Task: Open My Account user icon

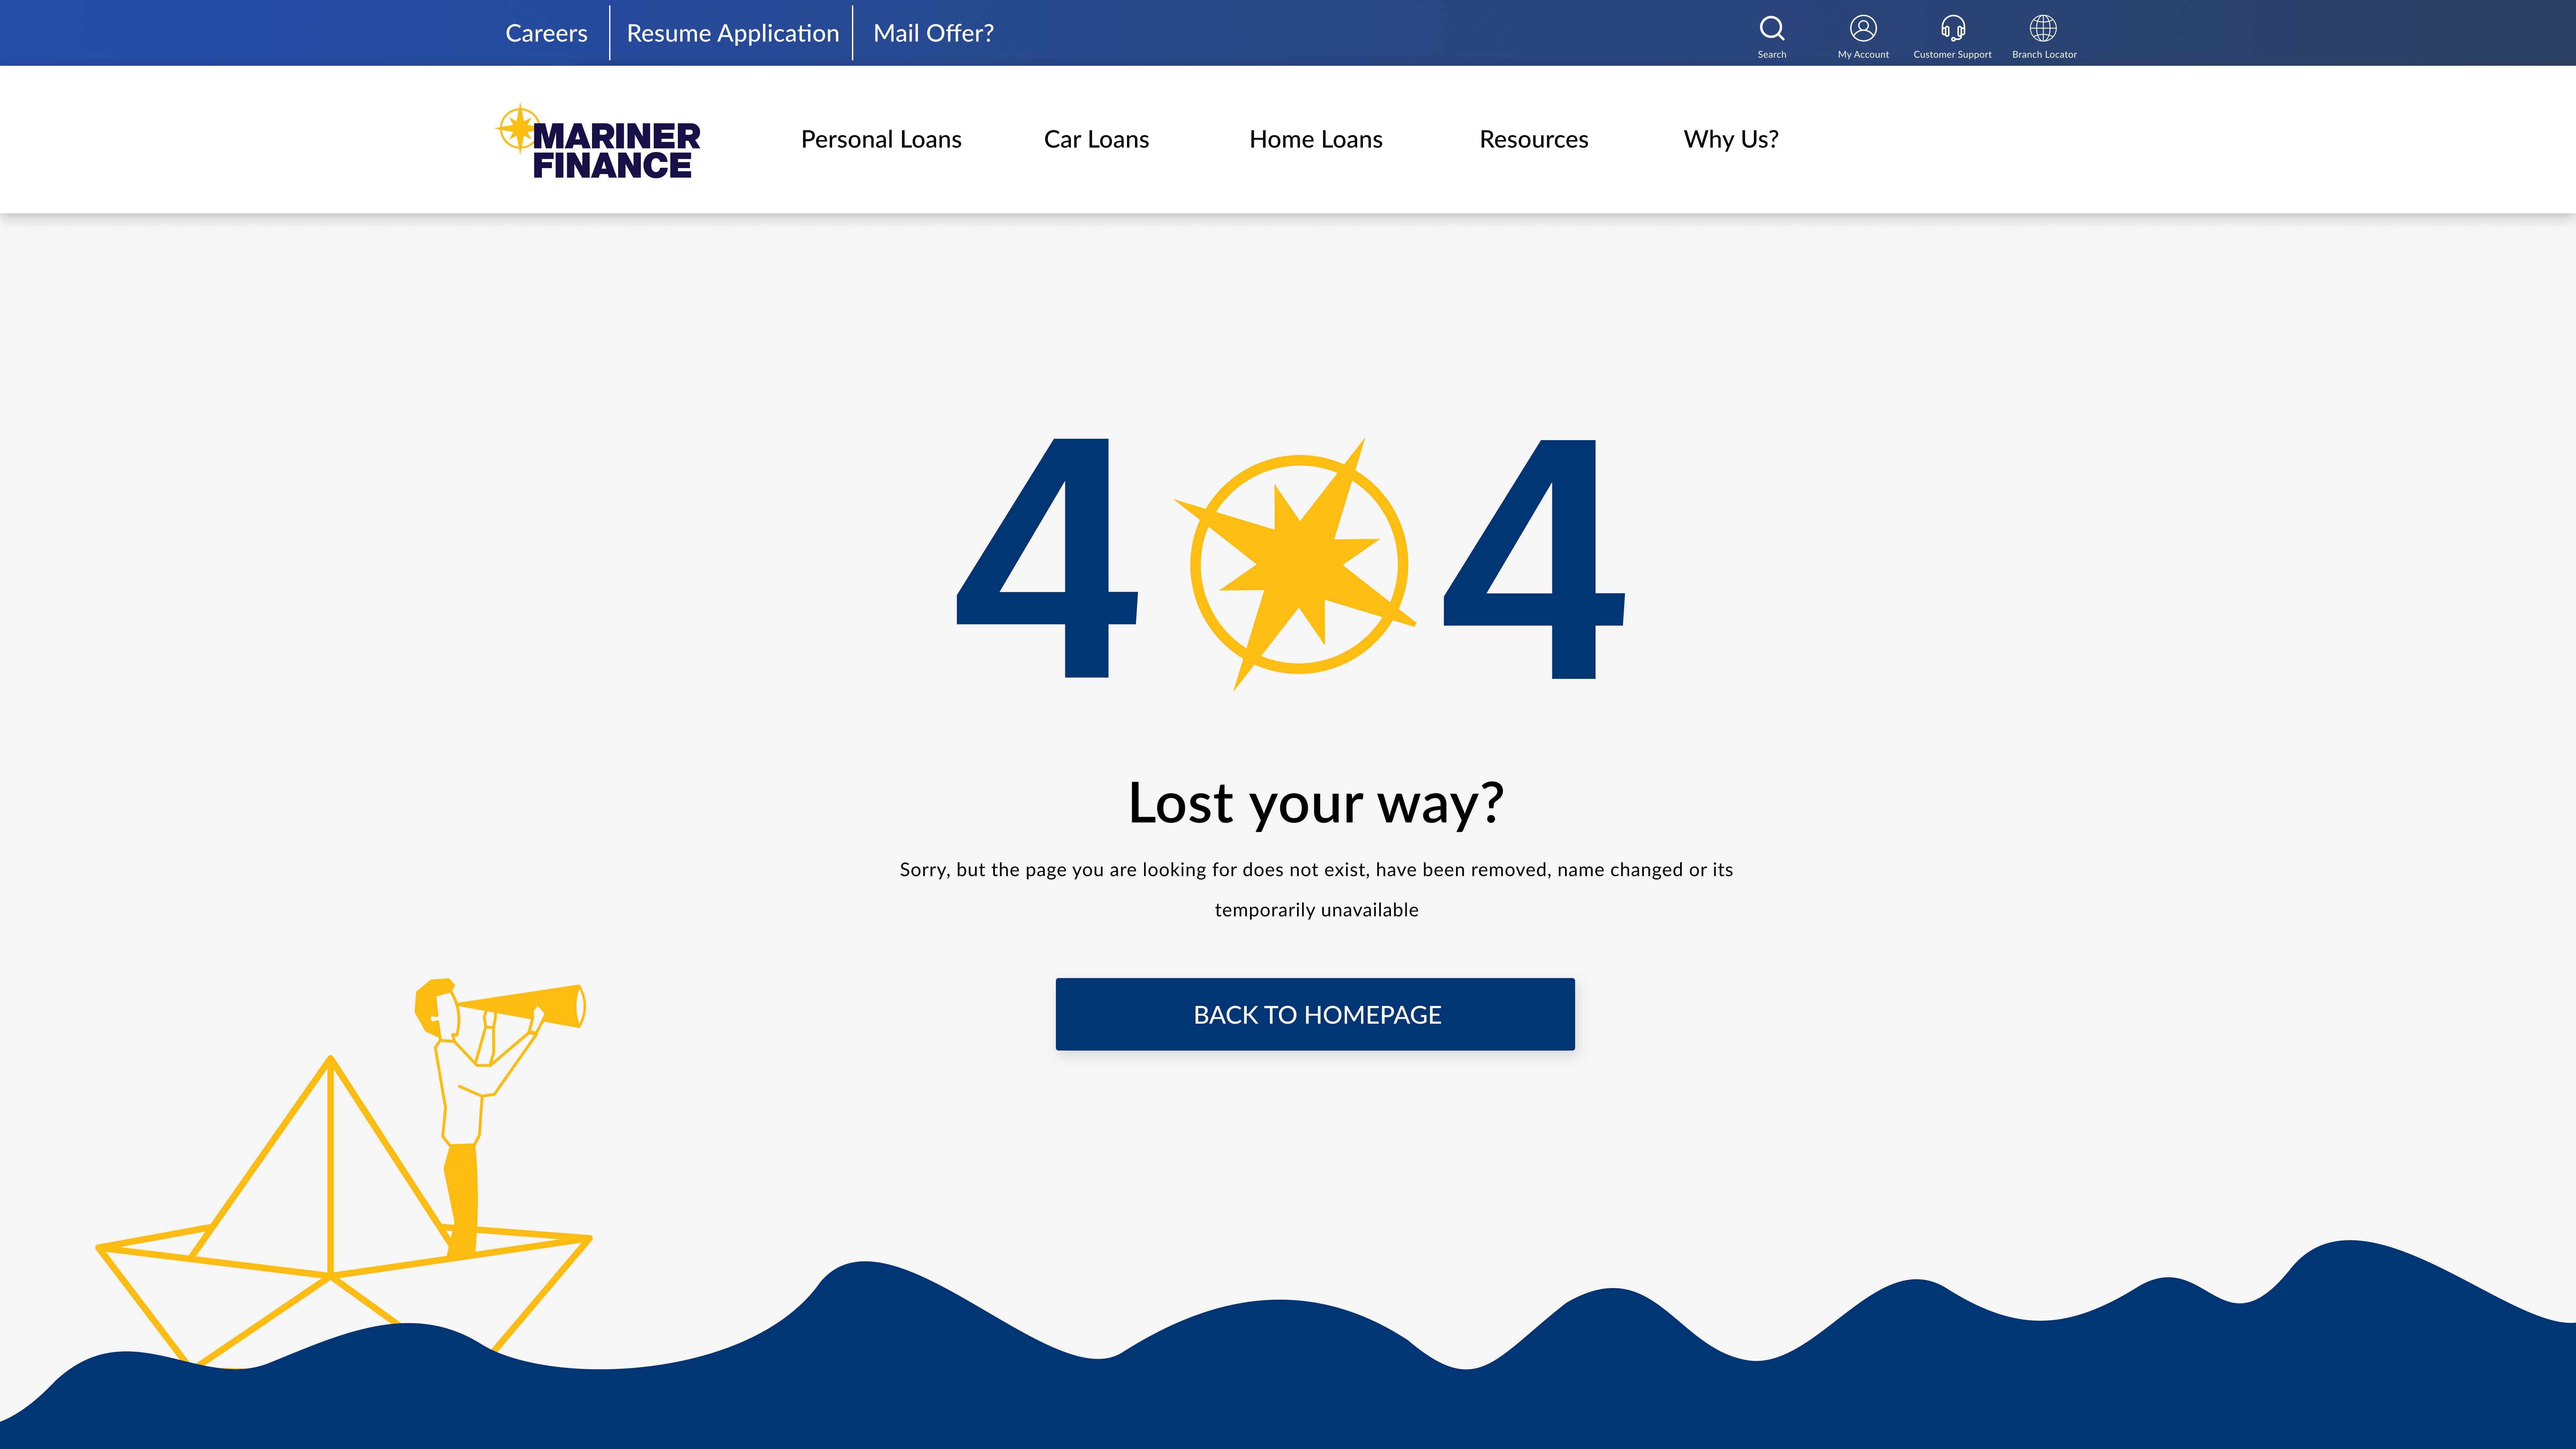Action: coord(1863,28)
